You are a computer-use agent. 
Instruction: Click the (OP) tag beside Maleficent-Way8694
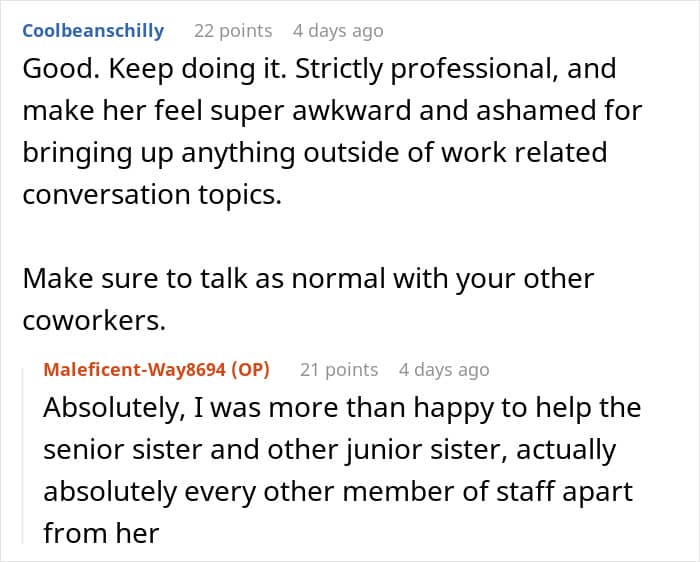250,370
